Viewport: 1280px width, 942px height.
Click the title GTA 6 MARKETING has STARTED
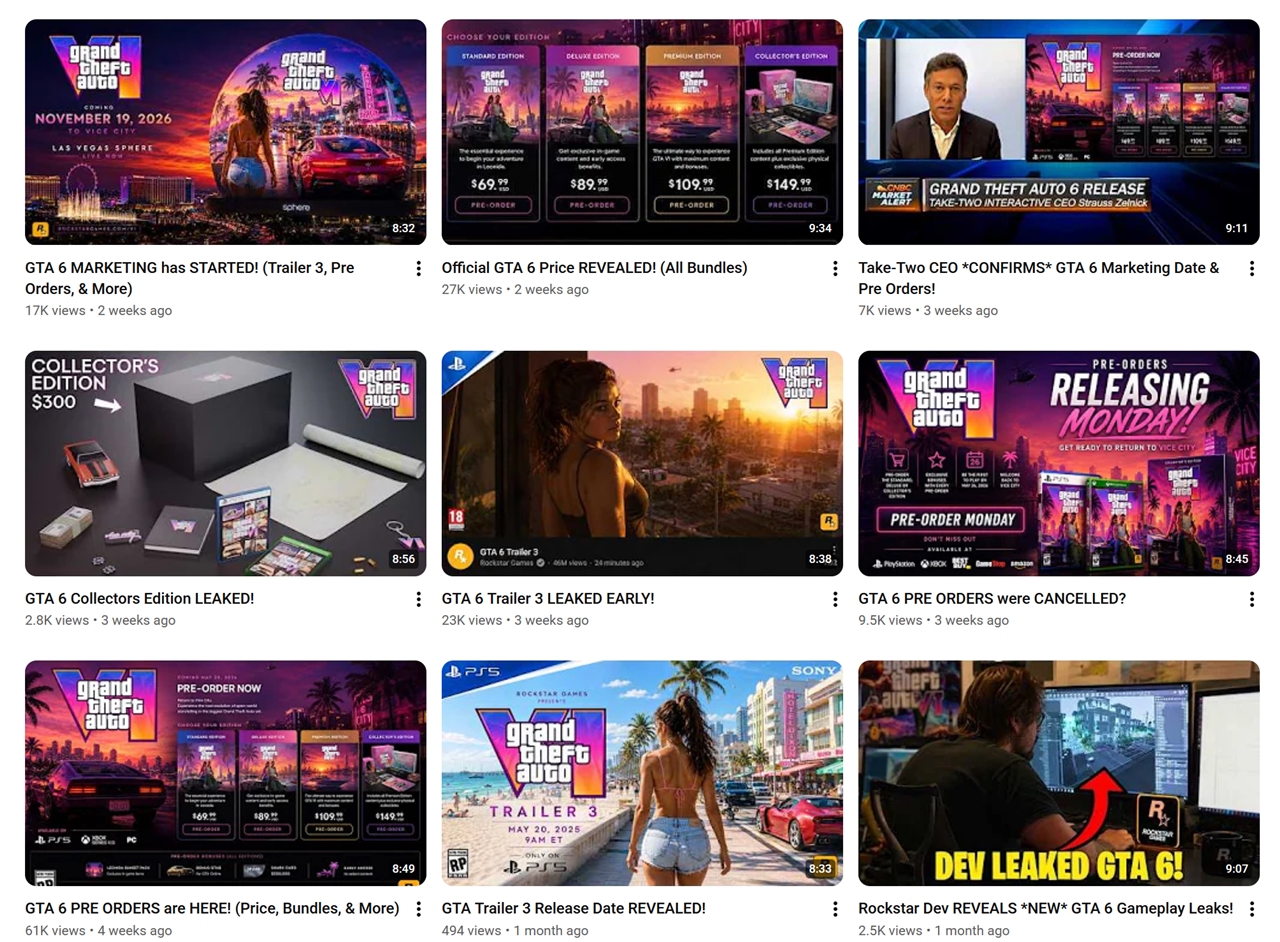coord(190,278)
